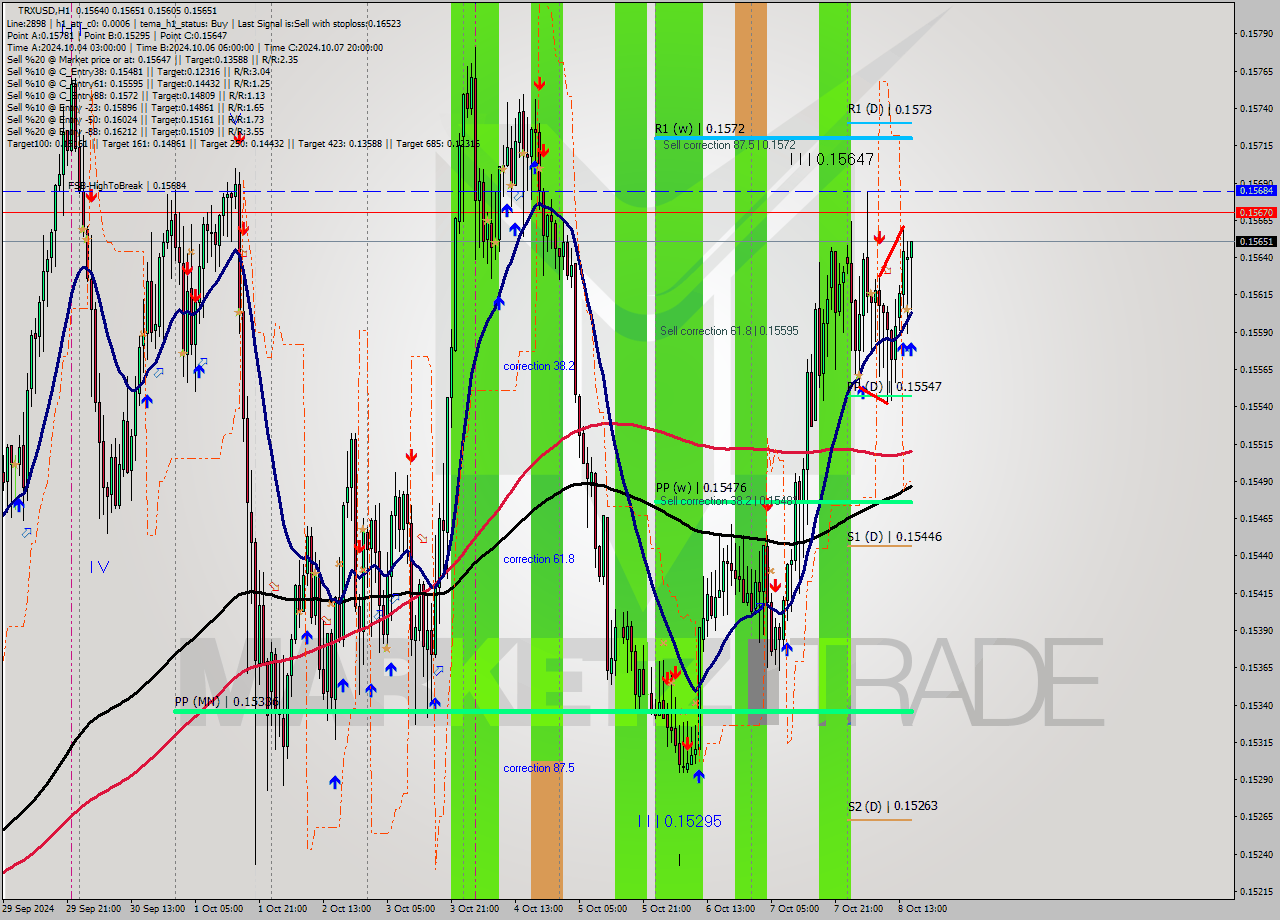Screen dimensions: 1280x920
Task: Click the 0.15684 price tag on the axis
Action: (x=1255, y=190)
